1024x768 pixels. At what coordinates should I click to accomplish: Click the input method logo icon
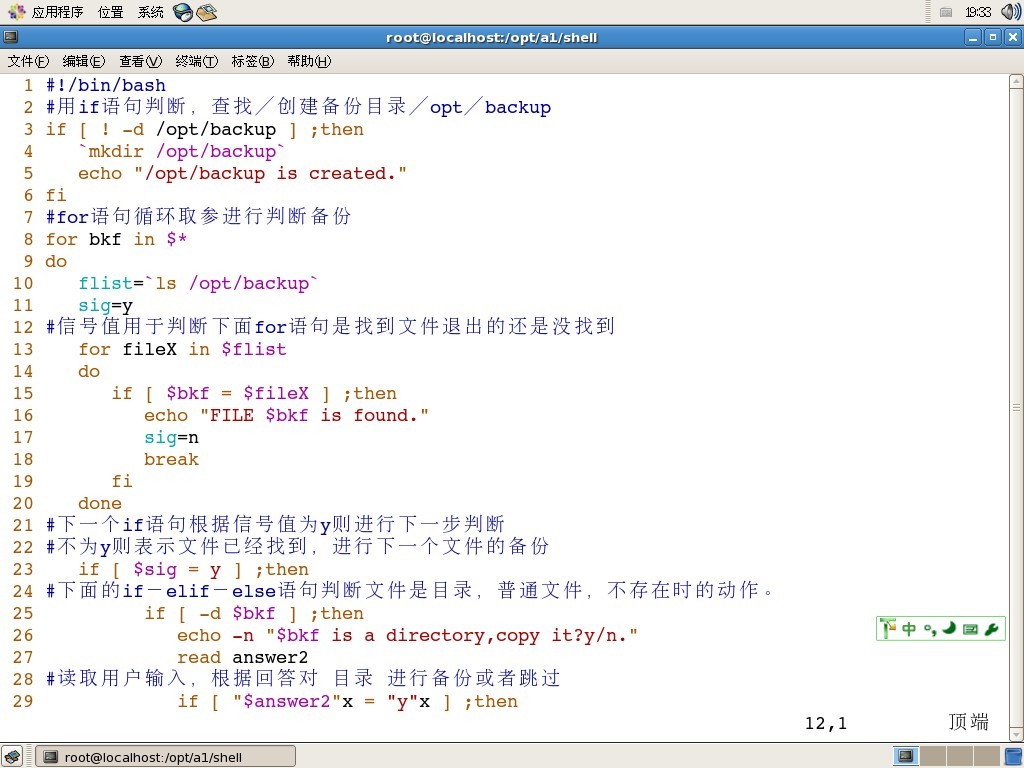888,628
